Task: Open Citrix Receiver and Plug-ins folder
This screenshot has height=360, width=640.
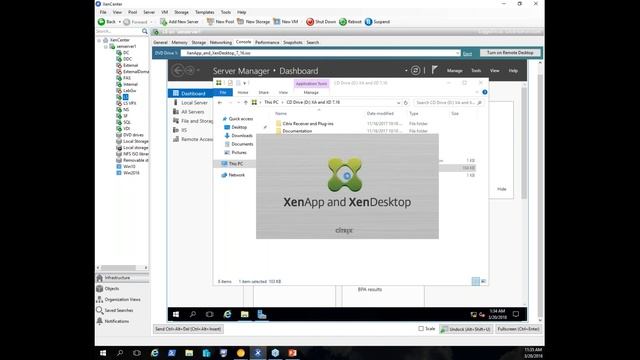Action: [x=308, y=124]
